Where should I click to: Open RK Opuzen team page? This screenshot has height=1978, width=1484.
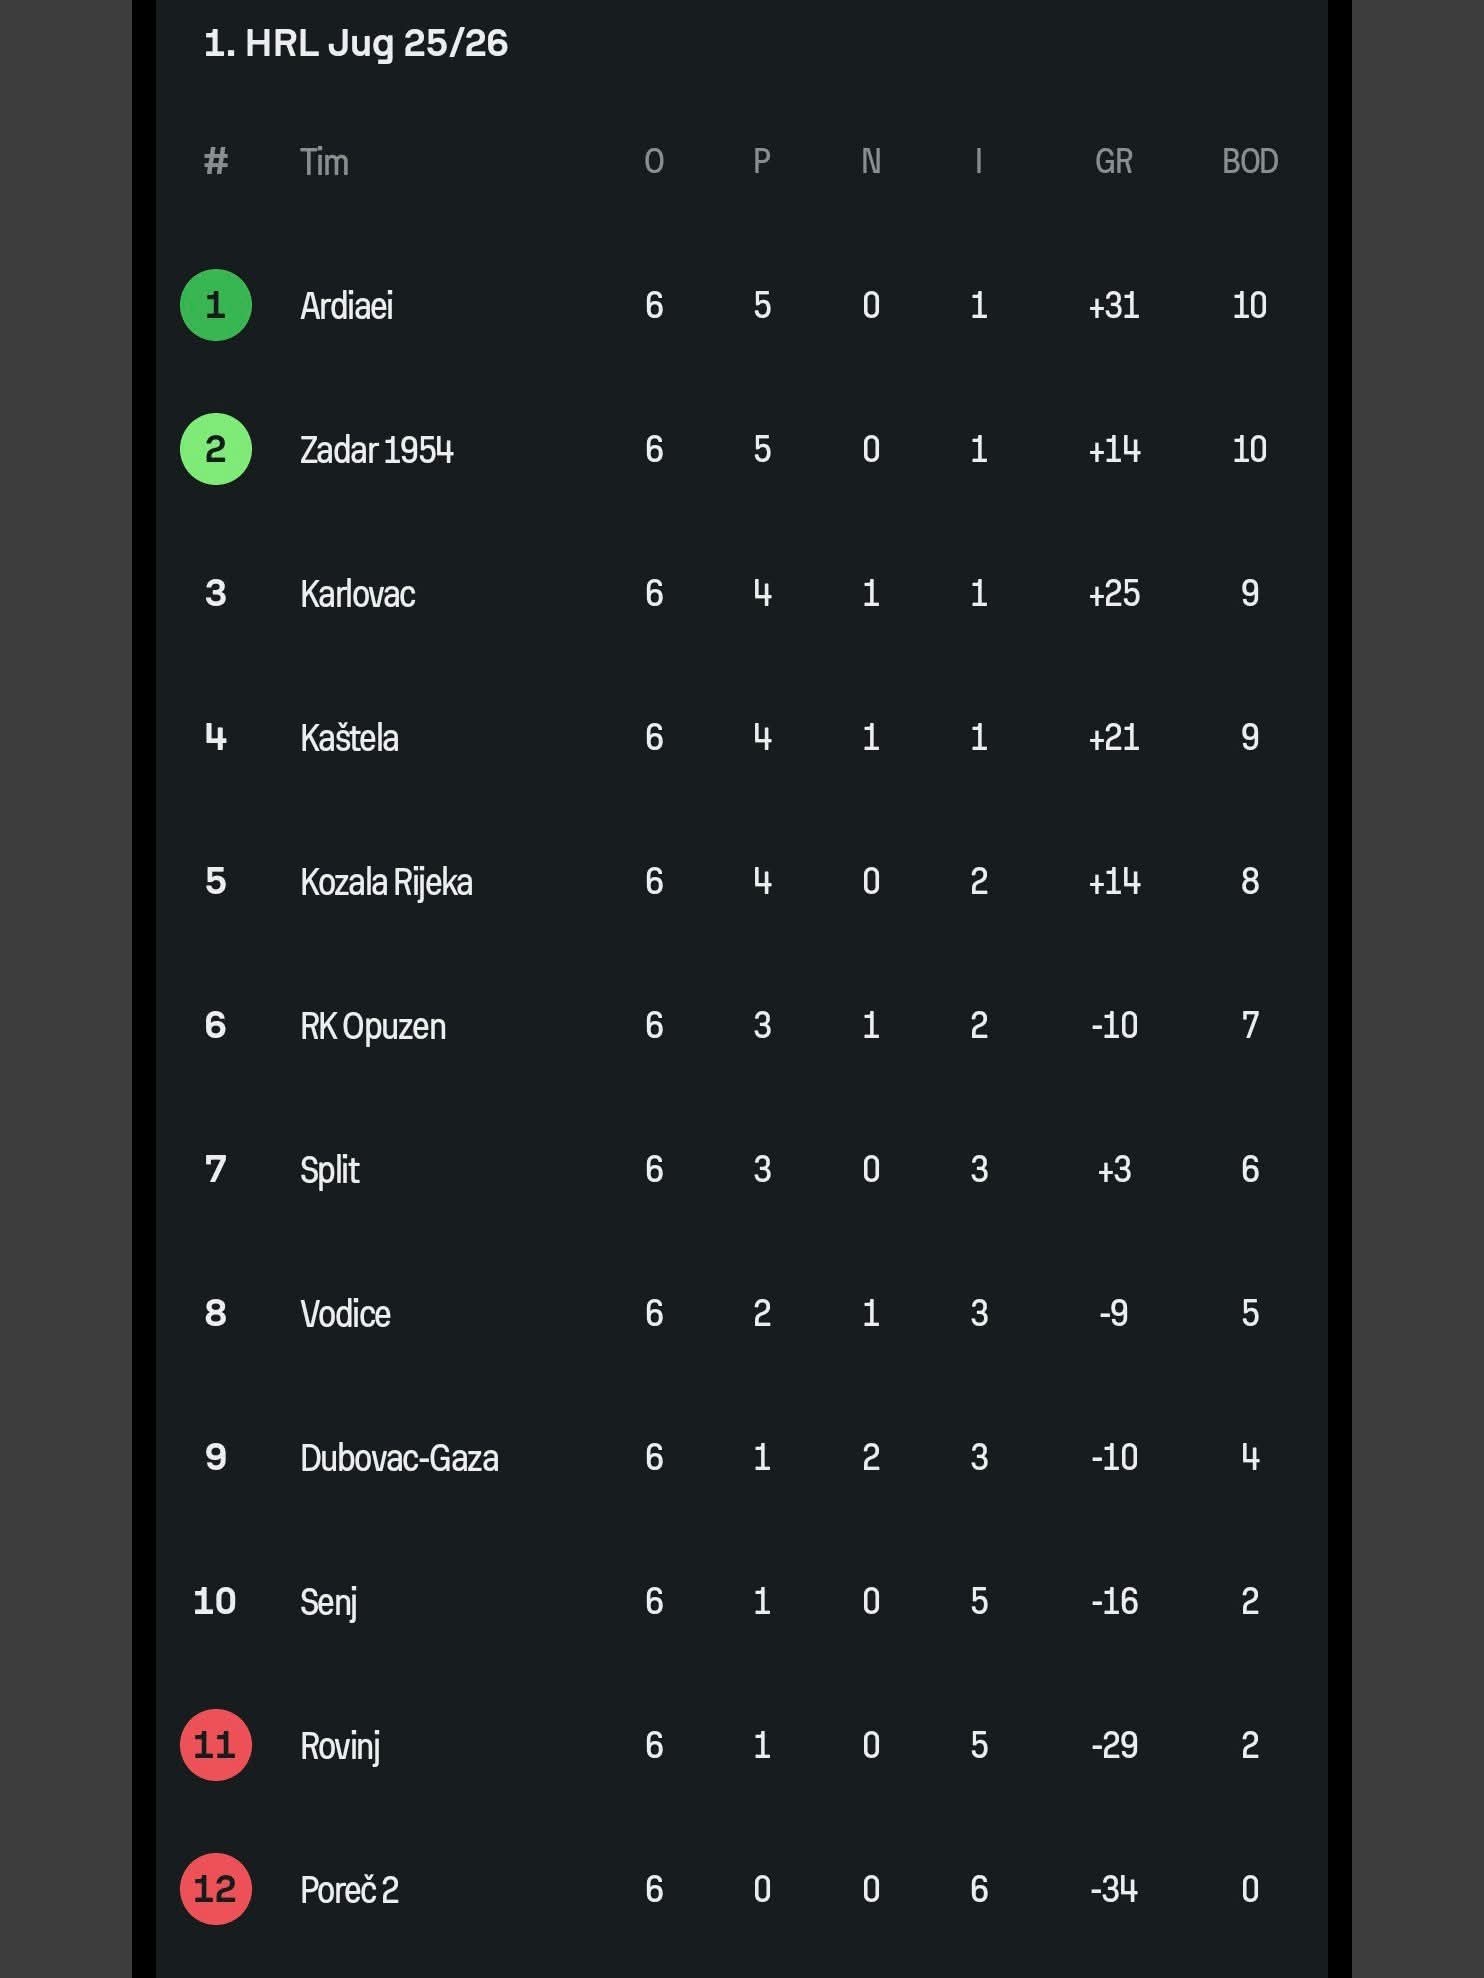click(x=373, y=1026)
